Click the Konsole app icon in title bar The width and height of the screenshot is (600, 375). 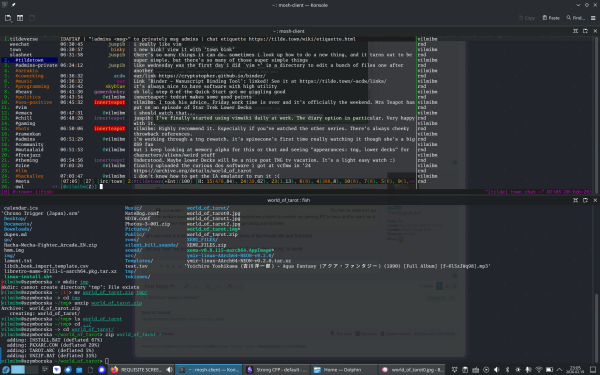[x=5, y=5]
